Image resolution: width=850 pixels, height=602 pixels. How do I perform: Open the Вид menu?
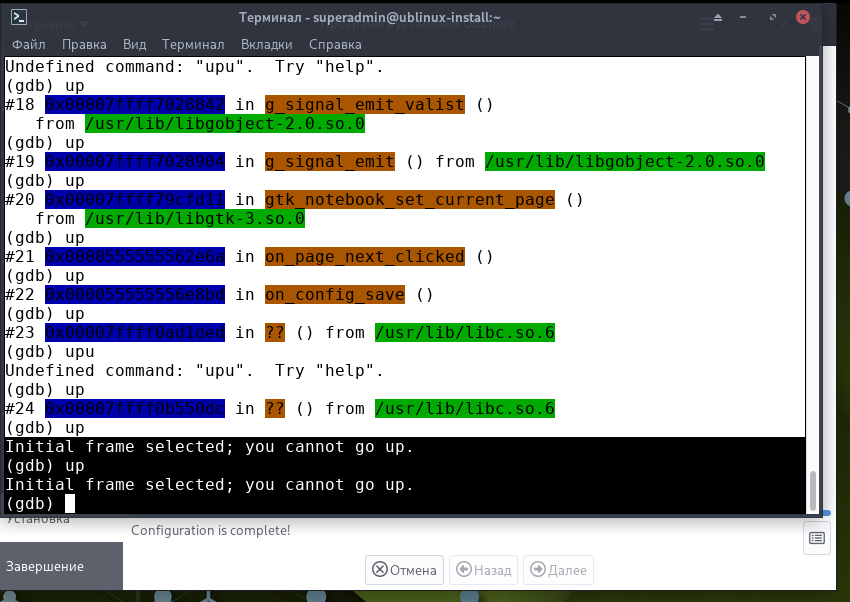[134, 44]
